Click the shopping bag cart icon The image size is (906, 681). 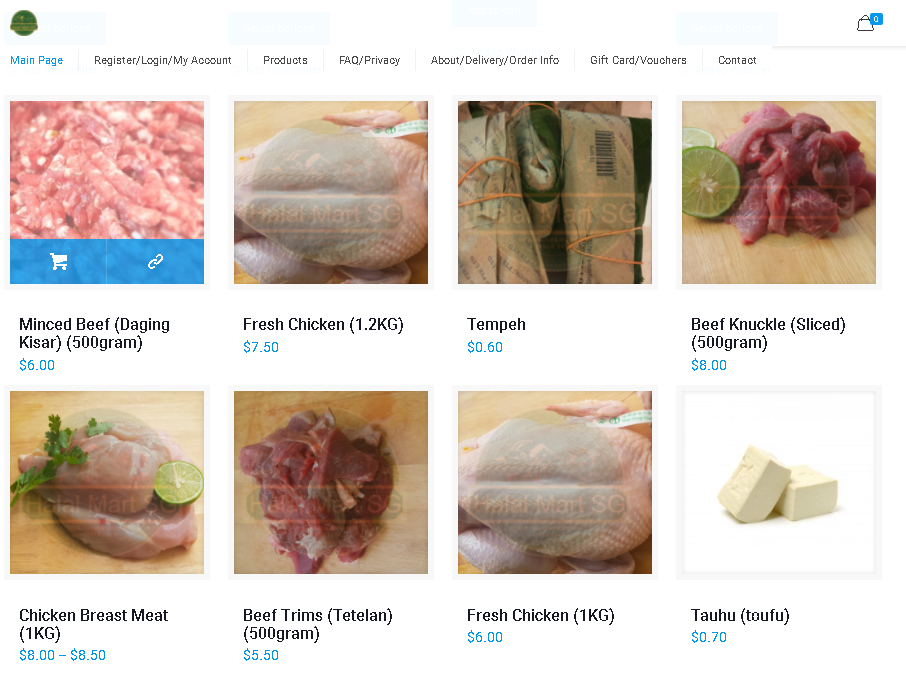pyautogui.click(x=866, y=24)
